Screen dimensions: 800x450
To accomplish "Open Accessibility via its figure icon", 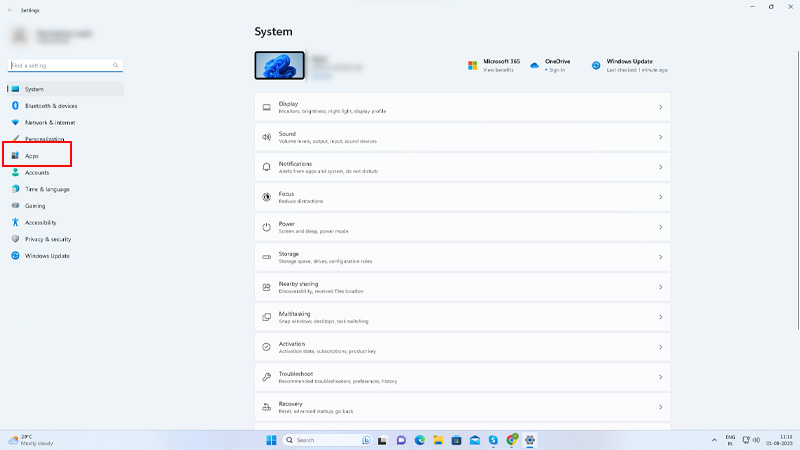I will coord(15,222).
